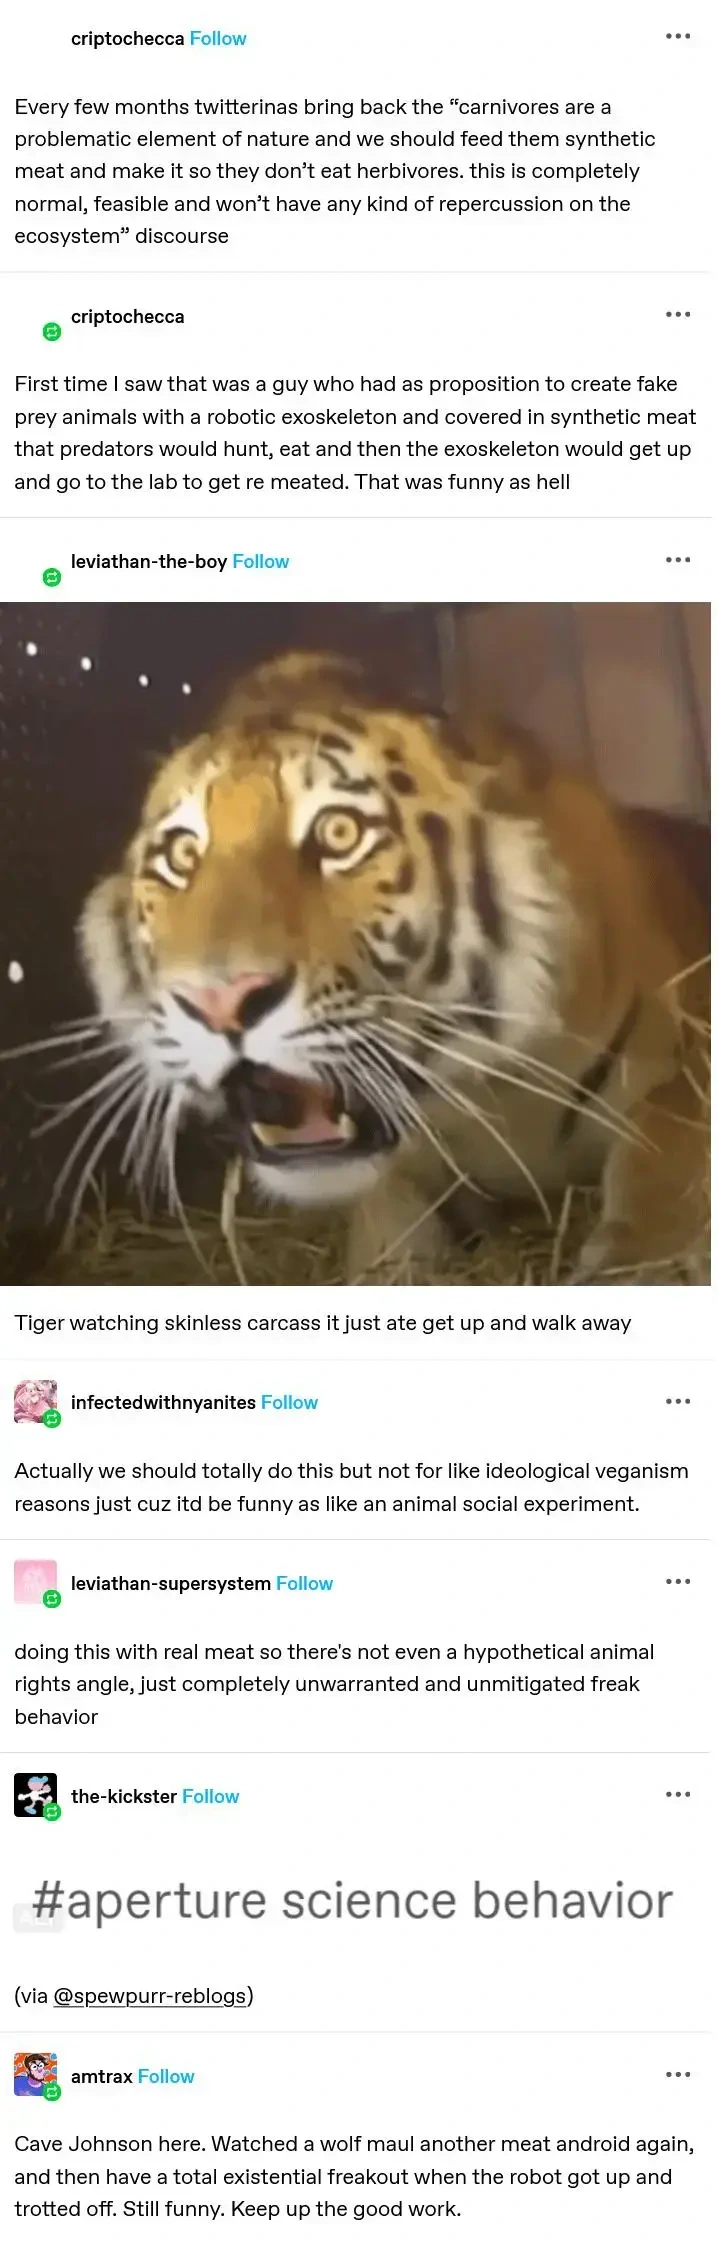Viewport: 718px width, 2243px height.
Task: Click amtrax's avatar icon
Action: [35, 2076]
